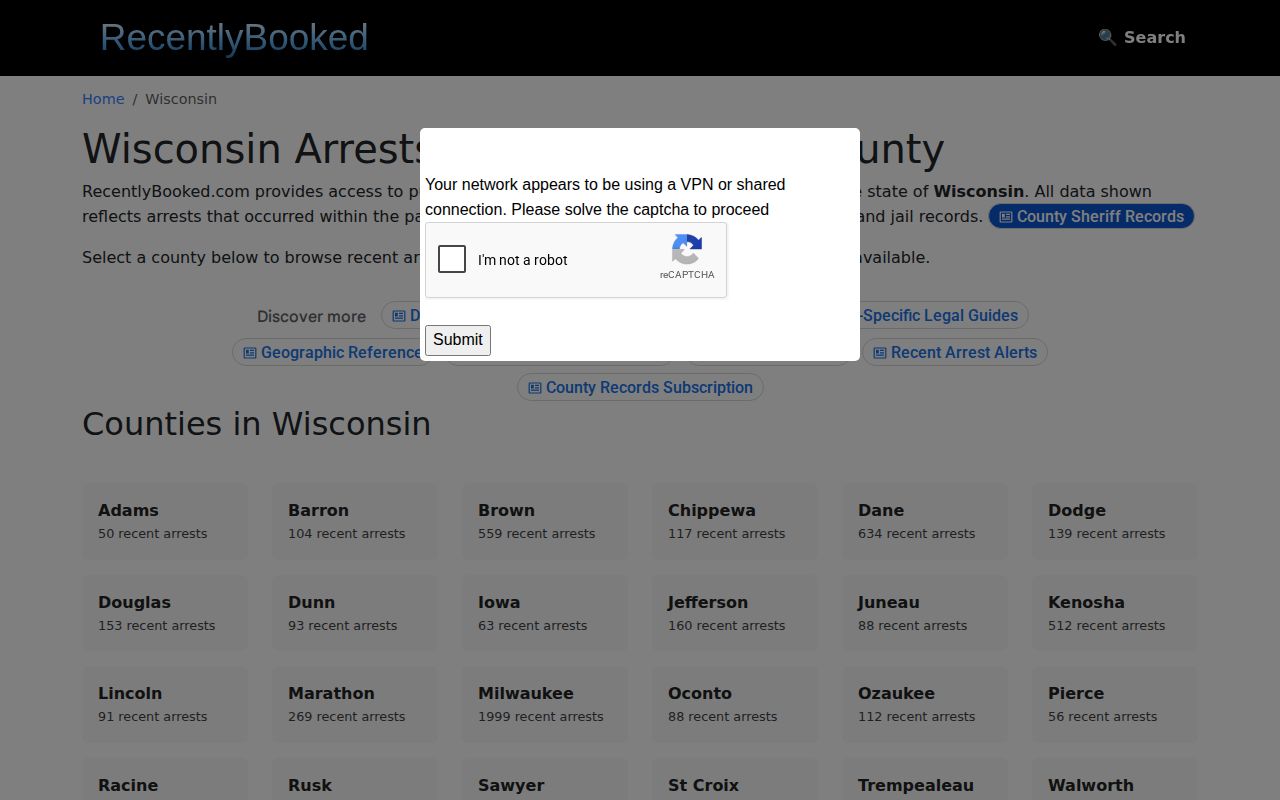Click the Submit button in the captcha dialog
Screen dimensions: 1280x800
[x=458, y=340]
